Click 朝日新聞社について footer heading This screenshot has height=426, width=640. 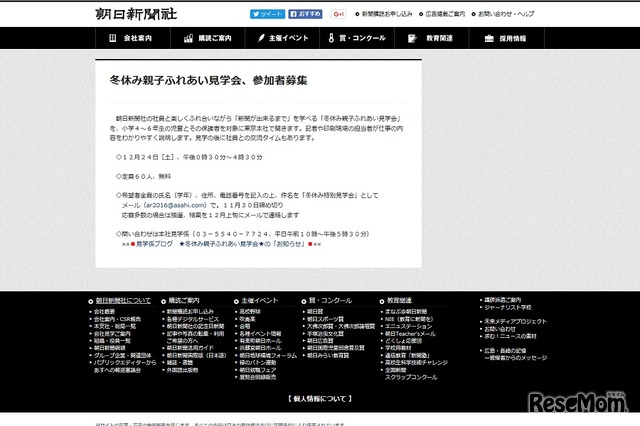click(123, 300)
